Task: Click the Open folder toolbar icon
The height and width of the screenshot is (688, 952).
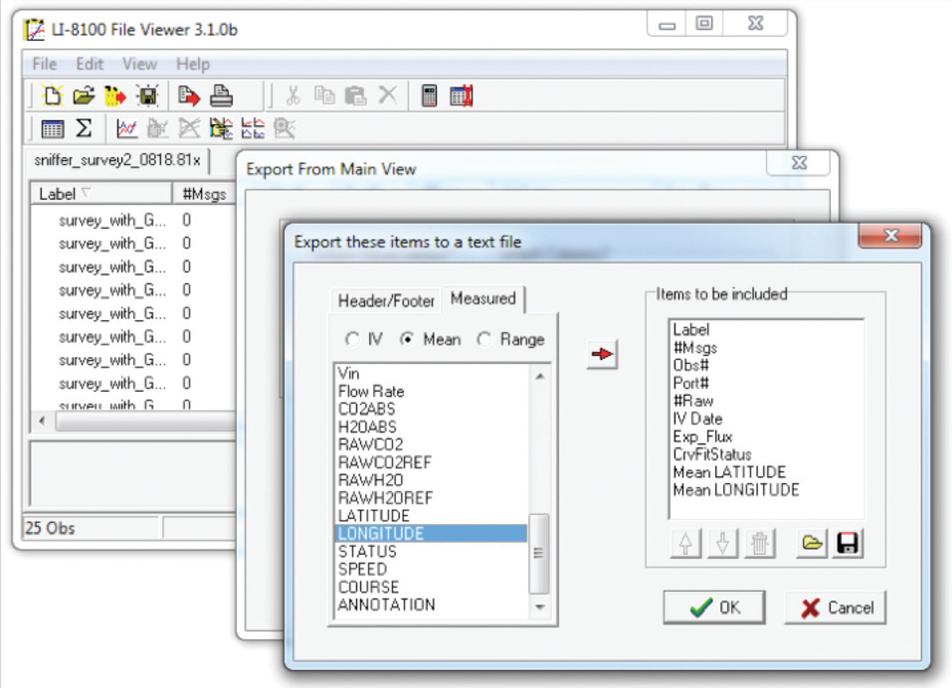Action: pos(84,95)
